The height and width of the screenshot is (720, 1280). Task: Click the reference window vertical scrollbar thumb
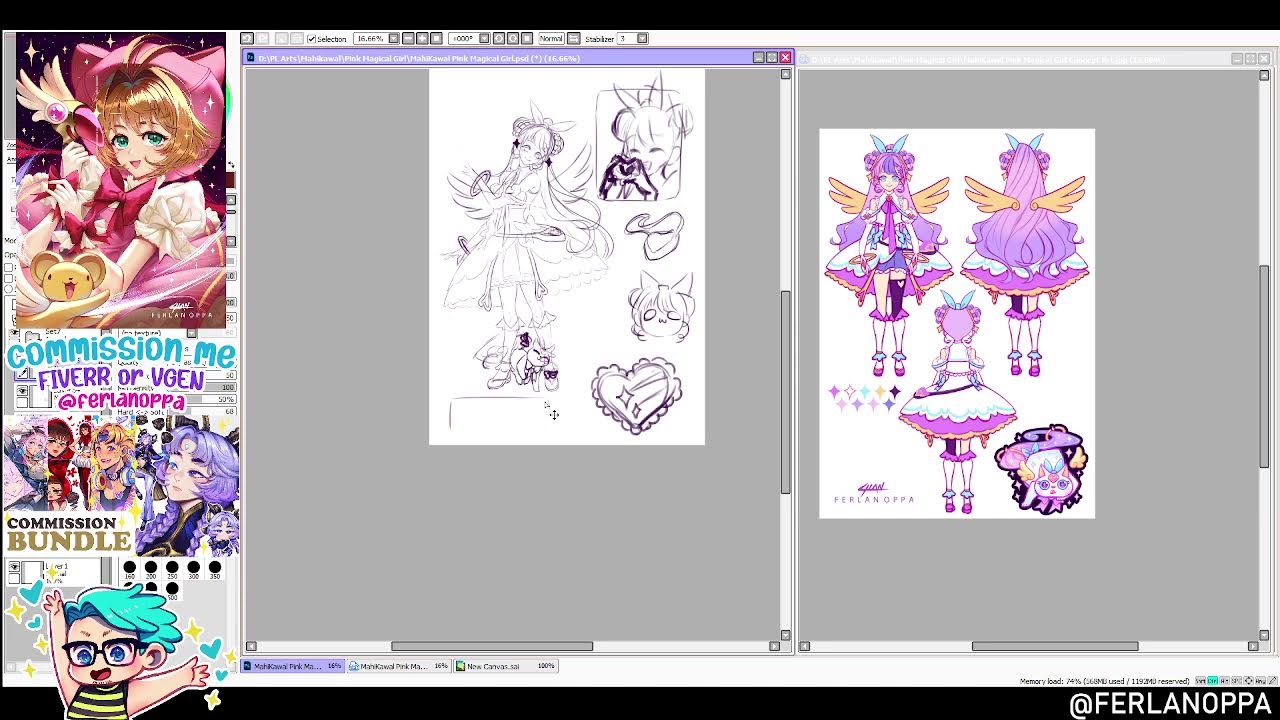click(1264, 365)
